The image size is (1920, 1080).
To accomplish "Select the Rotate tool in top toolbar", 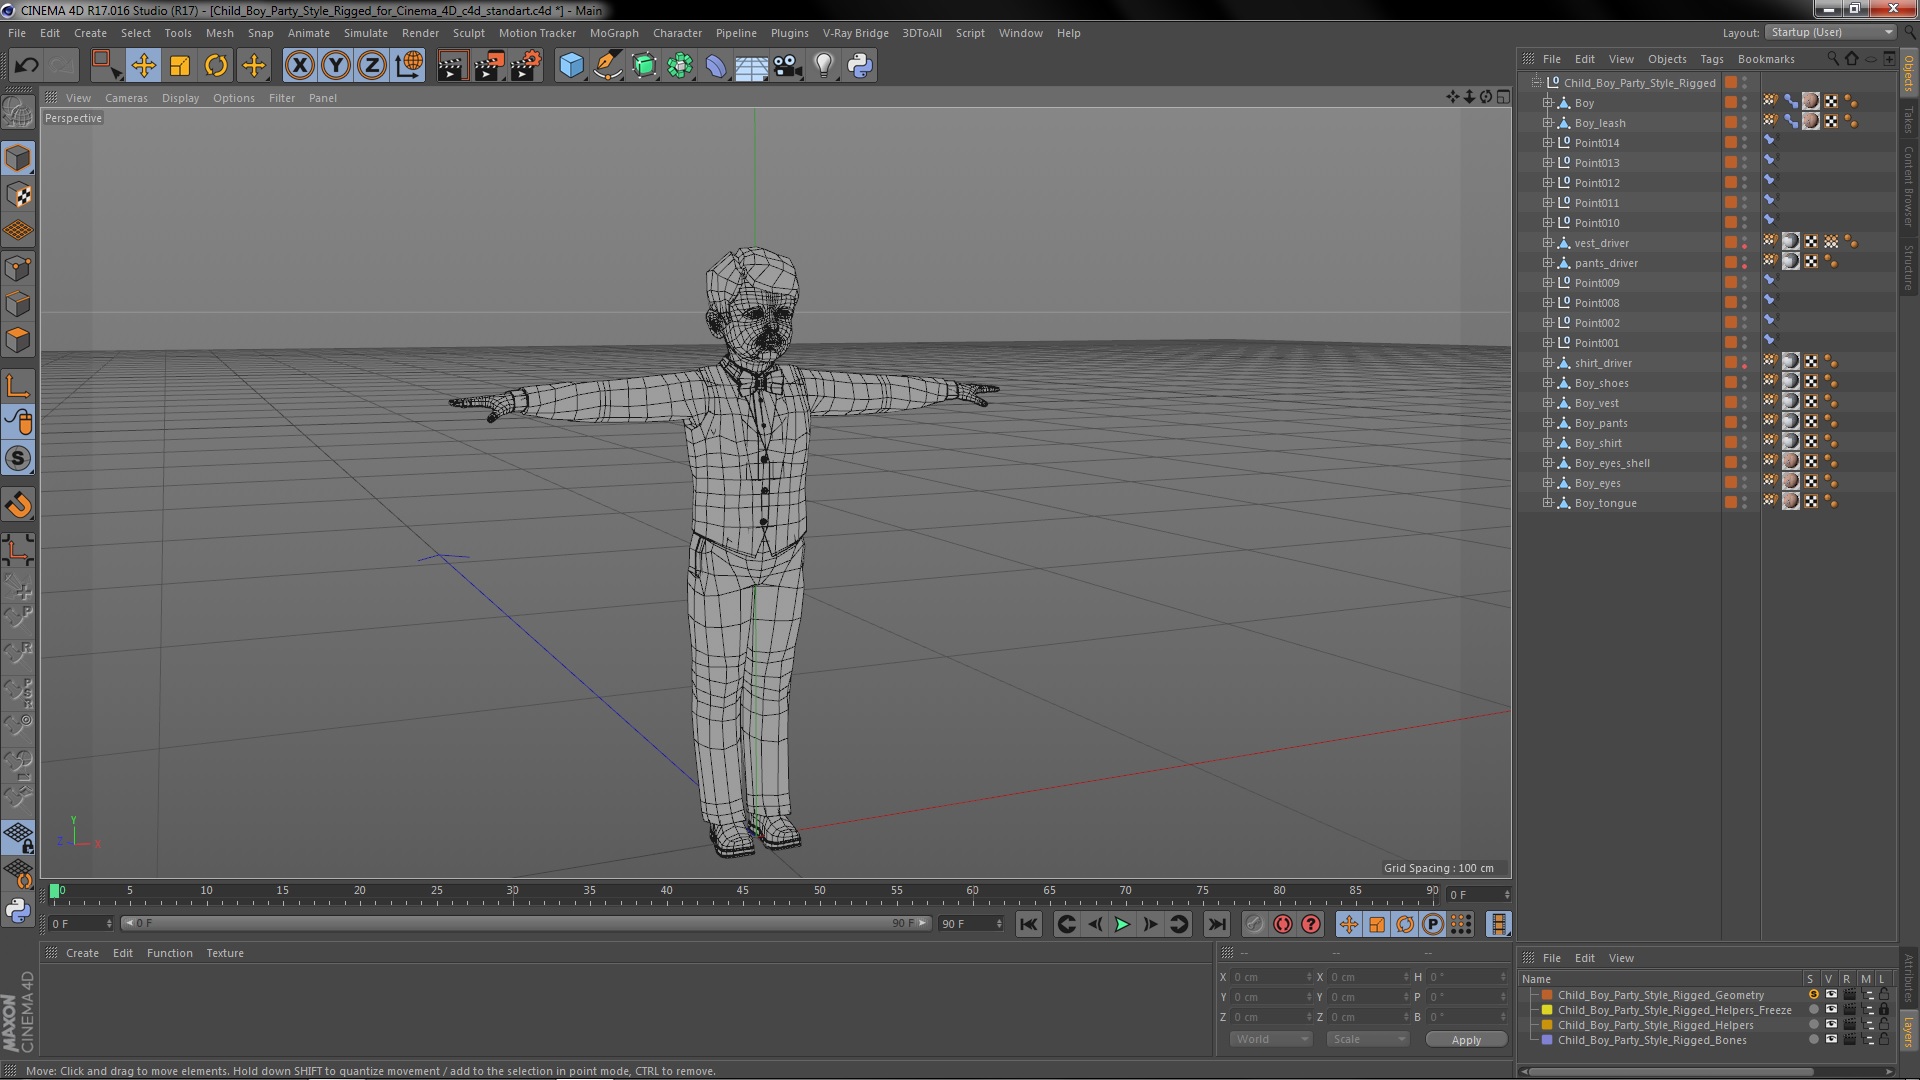I will coord(216,66).
